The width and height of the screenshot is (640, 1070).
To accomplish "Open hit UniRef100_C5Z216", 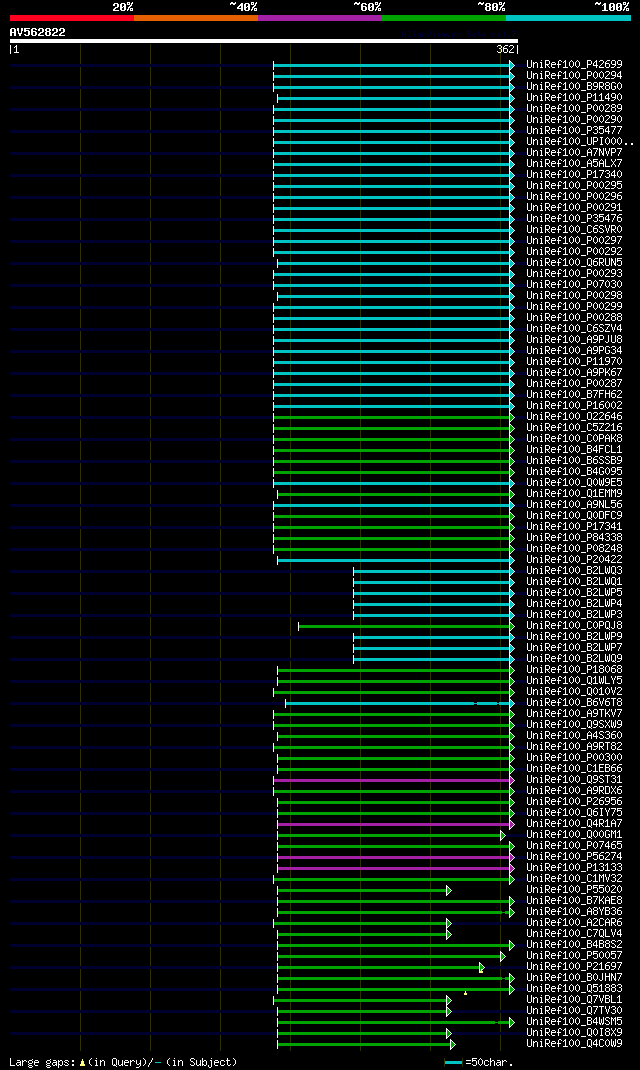I will click(574, 427).
